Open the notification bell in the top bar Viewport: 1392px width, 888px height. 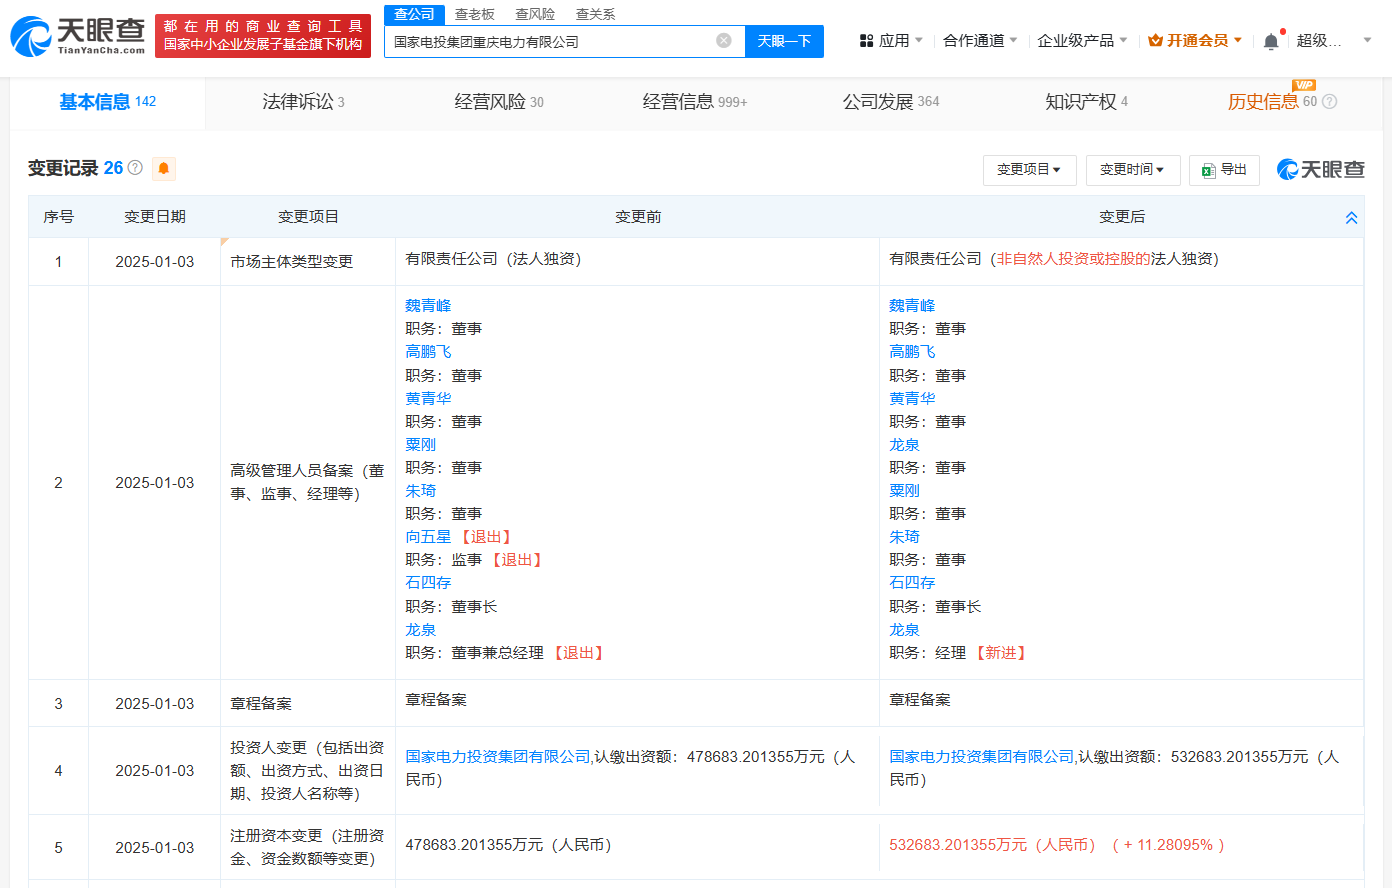(1271, 41)
